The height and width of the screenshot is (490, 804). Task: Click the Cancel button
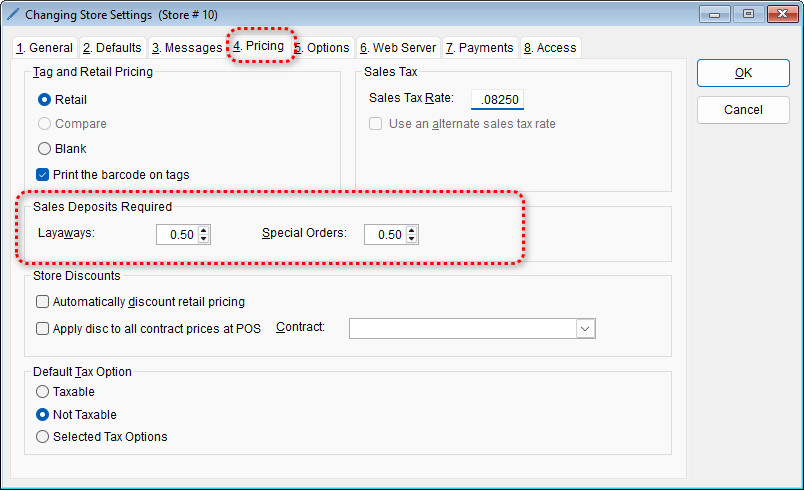742,109
